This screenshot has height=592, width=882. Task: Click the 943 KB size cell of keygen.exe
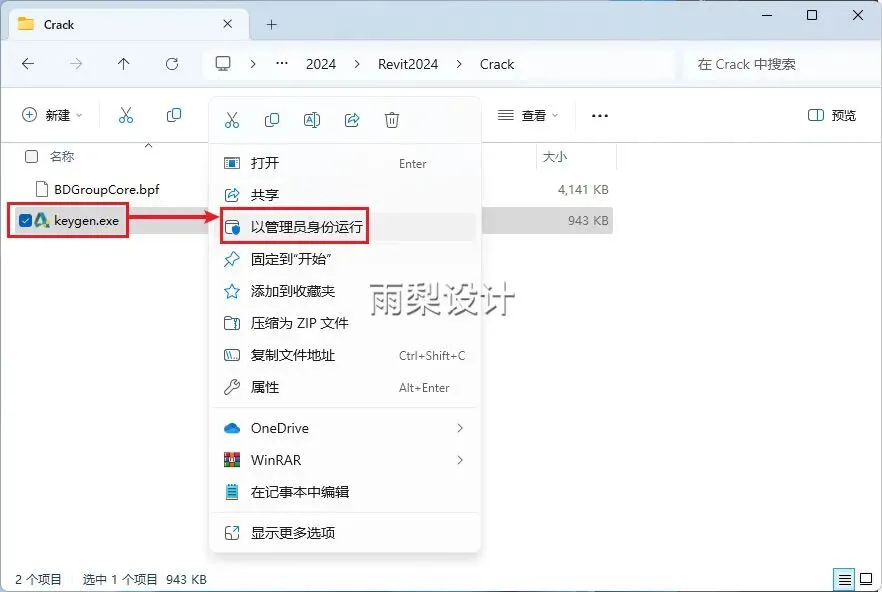588,221
